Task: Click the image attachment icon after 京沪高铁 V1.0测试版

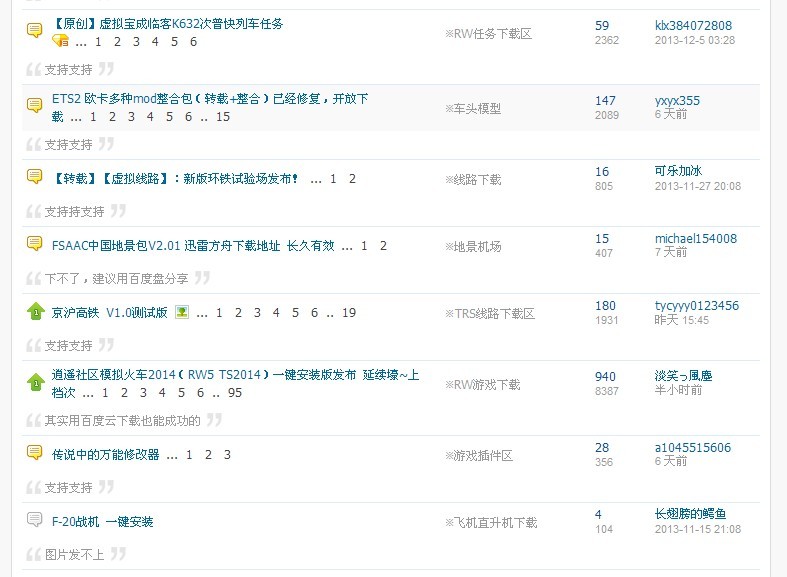Action: point(182,312)
